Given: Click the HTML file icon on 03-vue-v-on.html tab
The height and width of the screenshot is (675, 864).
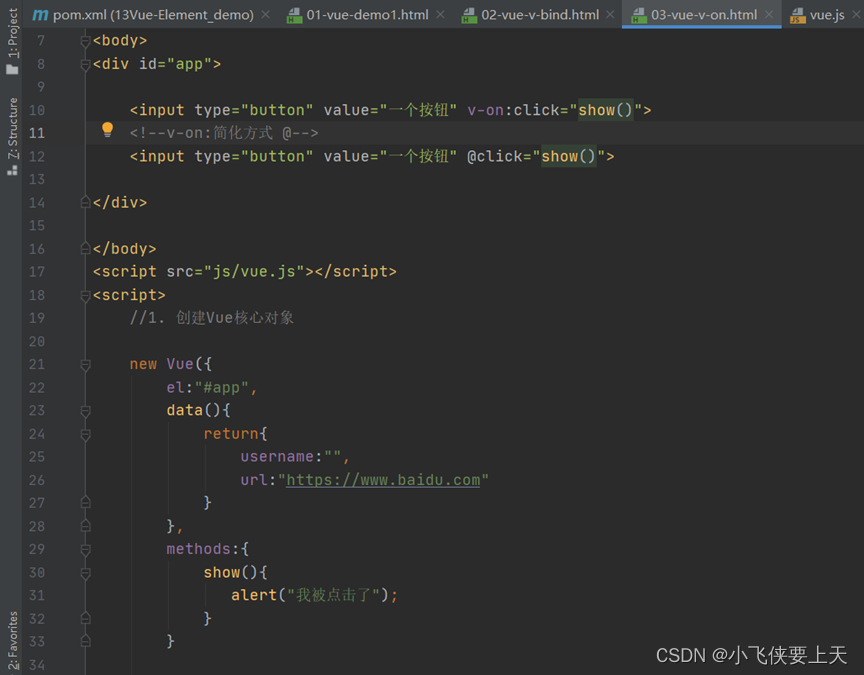Looking at the screenshot, I should [x=639, y=15].
